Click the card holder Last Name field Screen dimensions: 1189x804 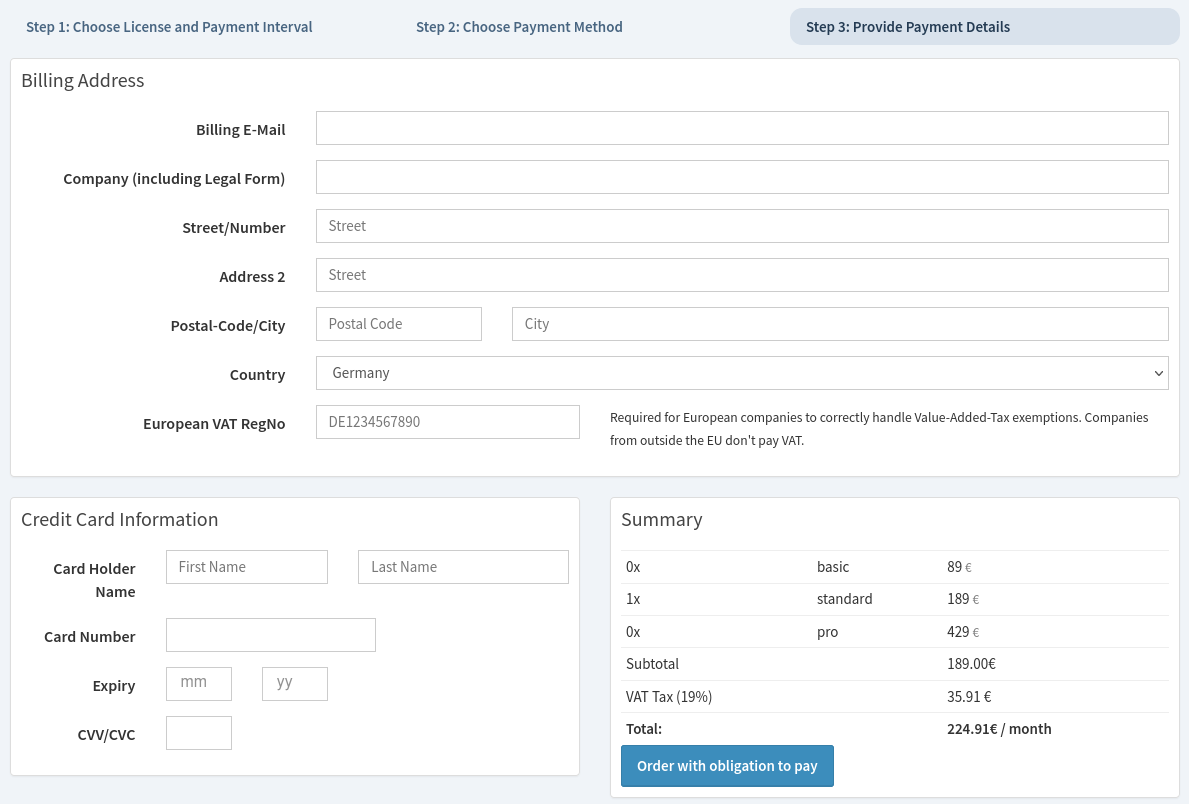point(463,567)
